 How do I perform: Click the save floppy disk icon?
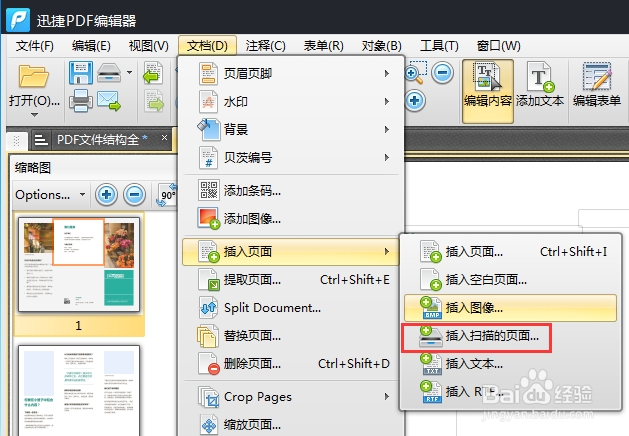coord(81,73)
